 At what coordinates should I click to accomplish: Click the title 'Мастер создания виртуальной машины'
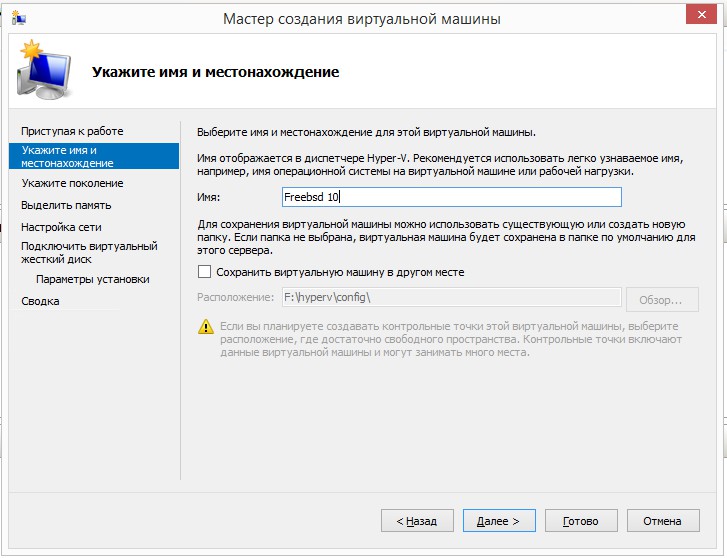pyautogui.click(x=362, y=19)
